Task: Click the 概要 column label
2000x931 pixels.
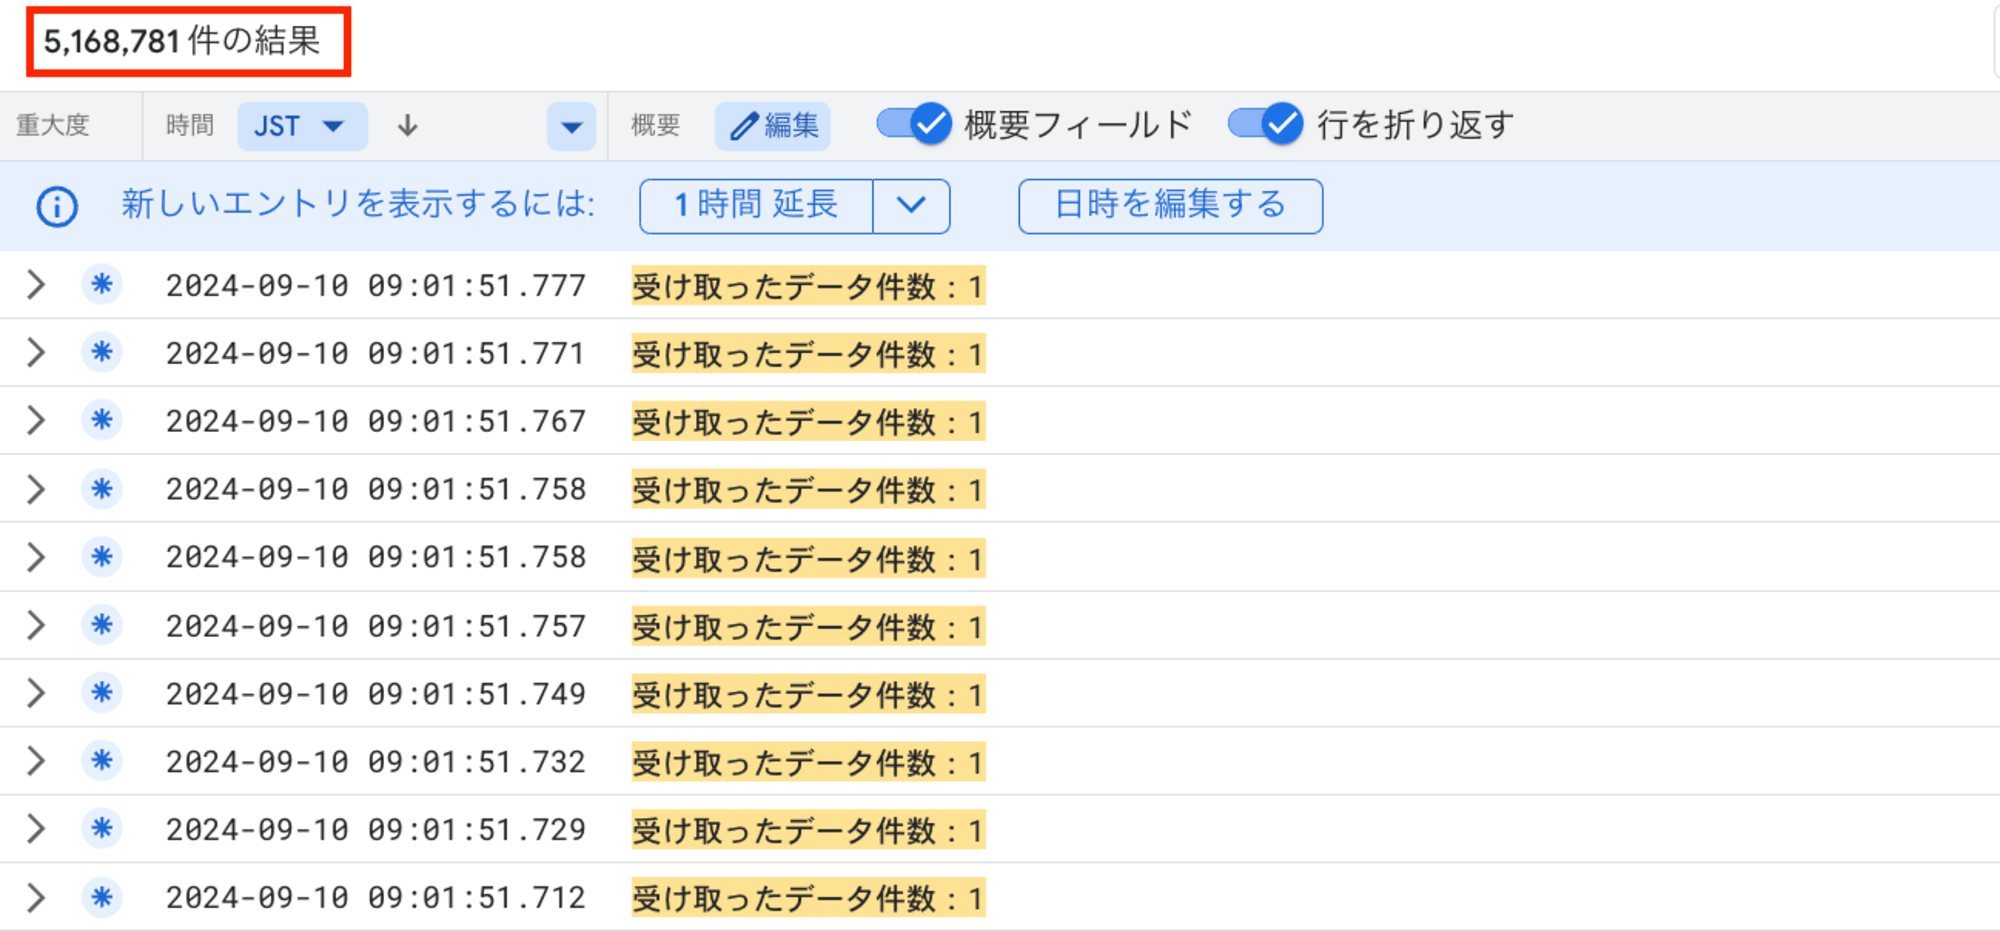Action: point(656,126)
